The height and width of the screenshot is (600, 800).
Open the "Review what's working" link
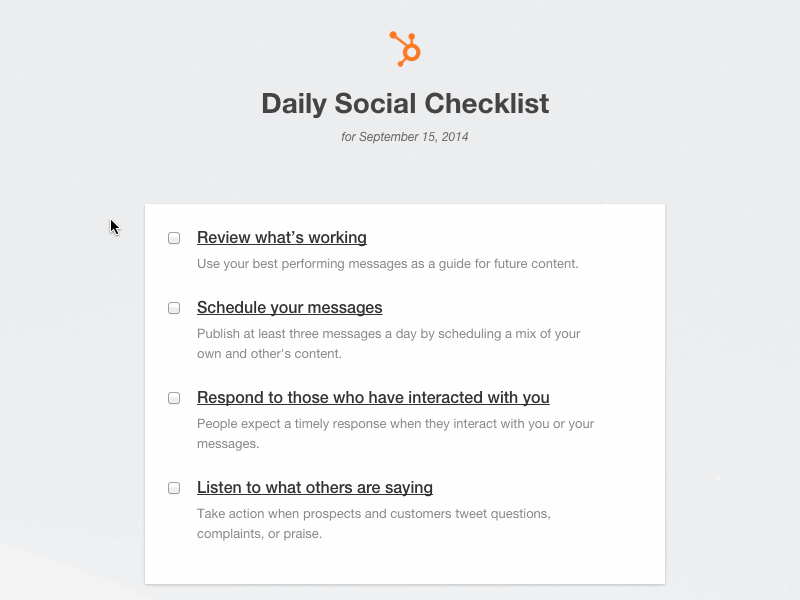(281, 237)
